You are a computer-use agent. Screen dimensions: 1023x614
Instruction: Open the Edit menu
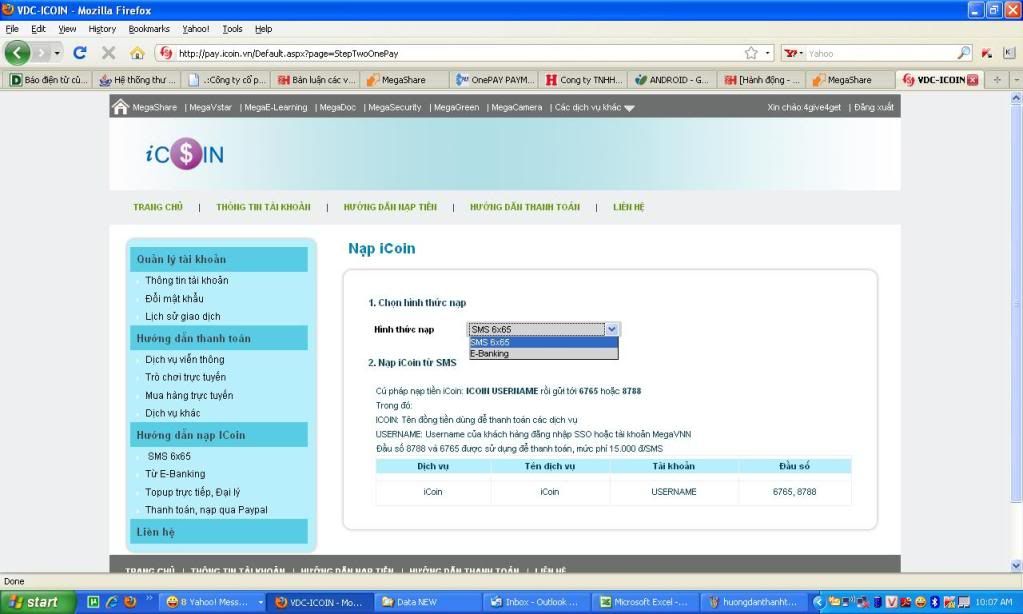(38, 29)
